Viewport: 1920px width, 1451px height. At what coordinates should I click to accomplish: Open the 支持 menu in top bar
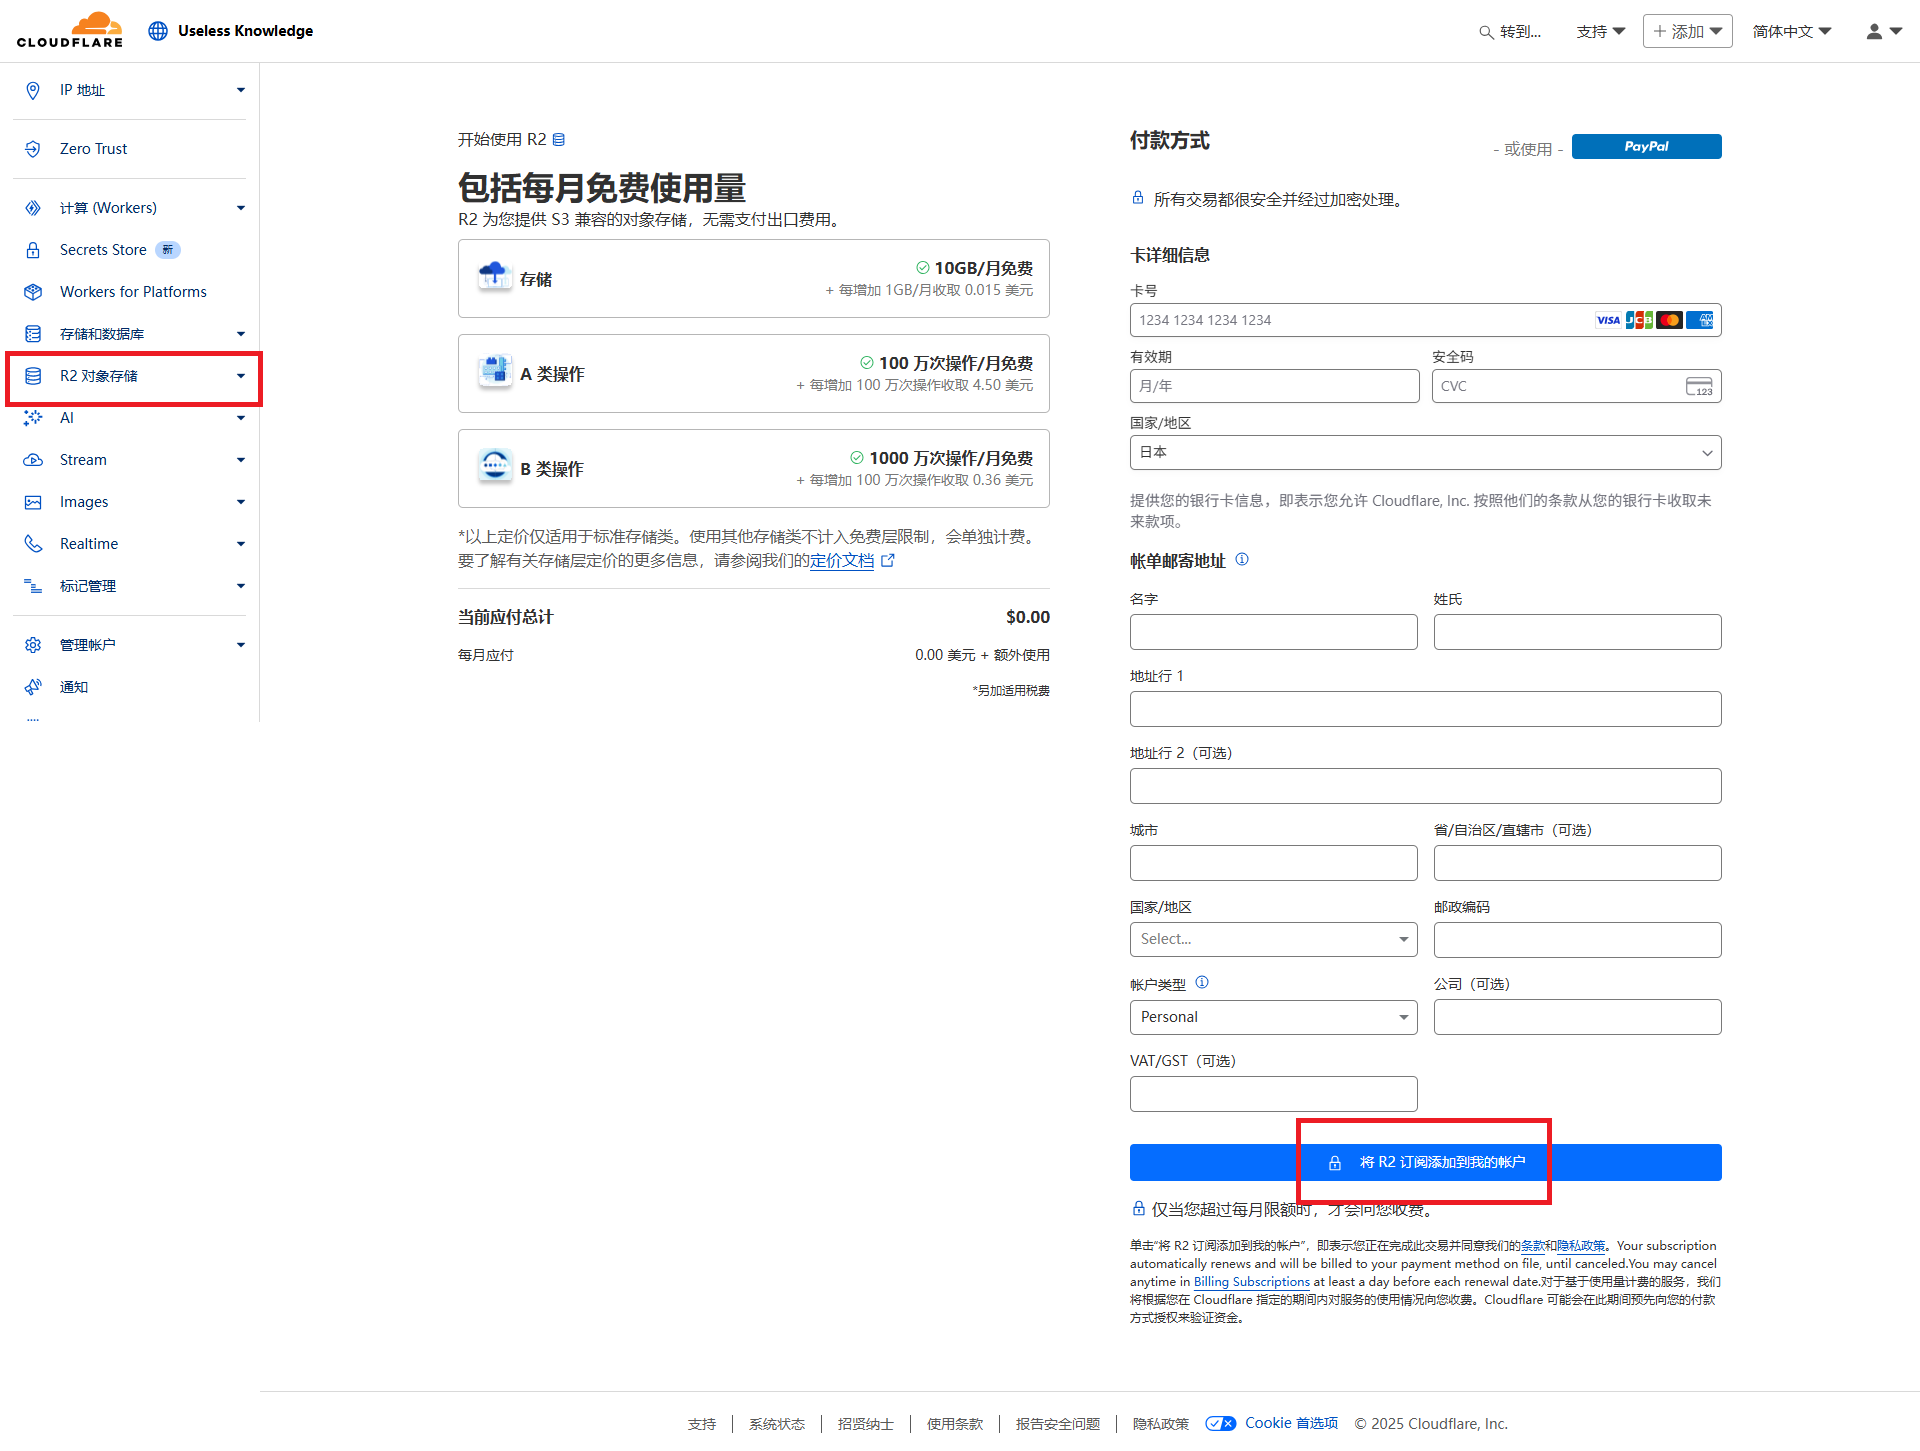click(1600, 31)
